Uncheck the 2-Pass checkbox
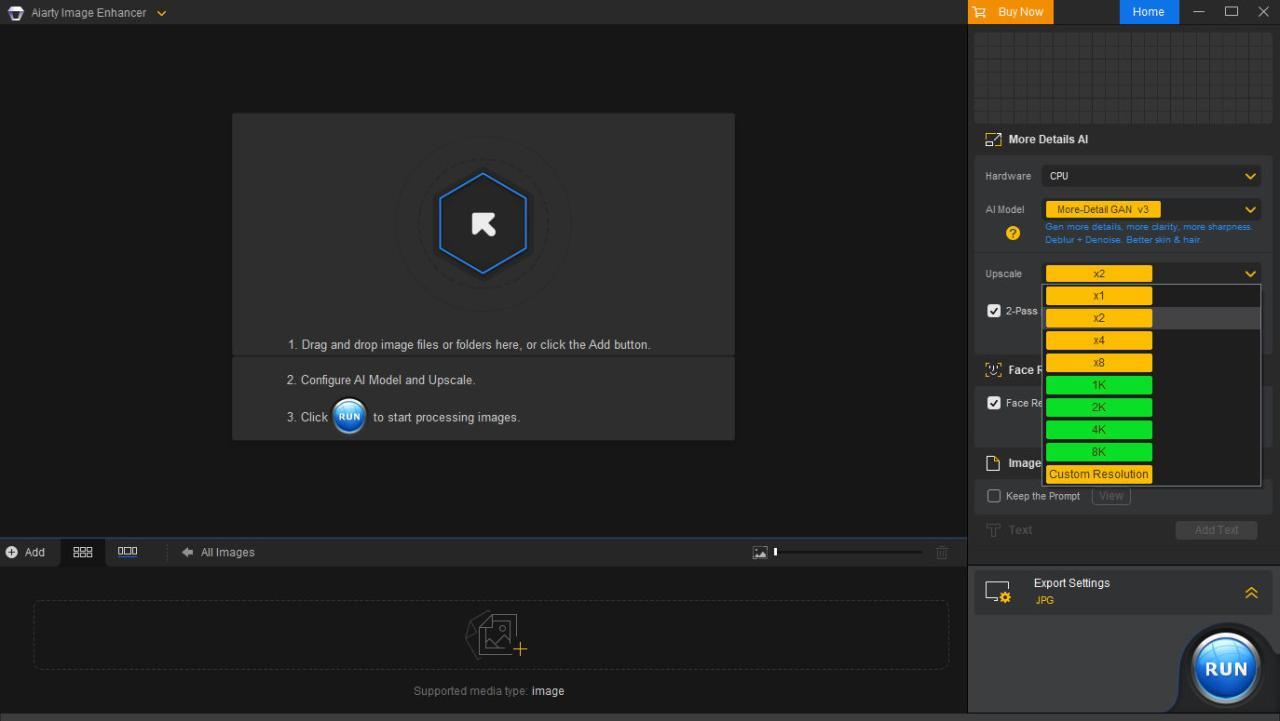Screen dimensions: 1280x721 [994, 311]
